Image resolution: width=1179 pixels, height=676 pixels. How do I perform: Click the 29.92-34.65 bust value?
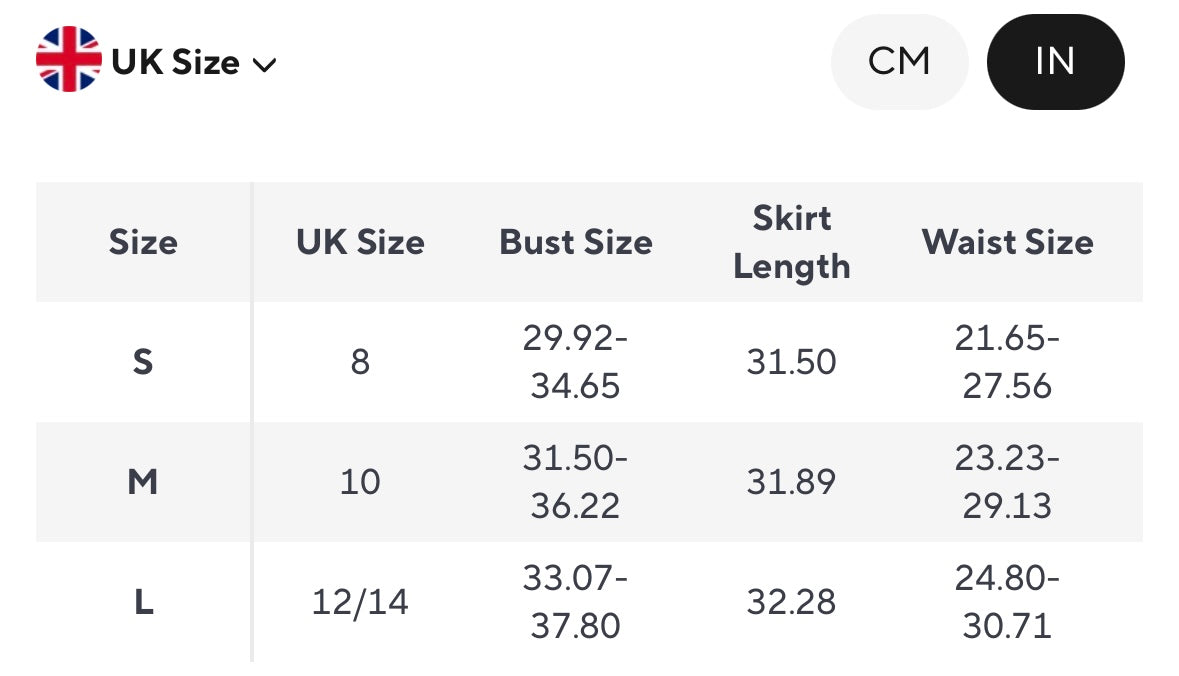(576, 362)
